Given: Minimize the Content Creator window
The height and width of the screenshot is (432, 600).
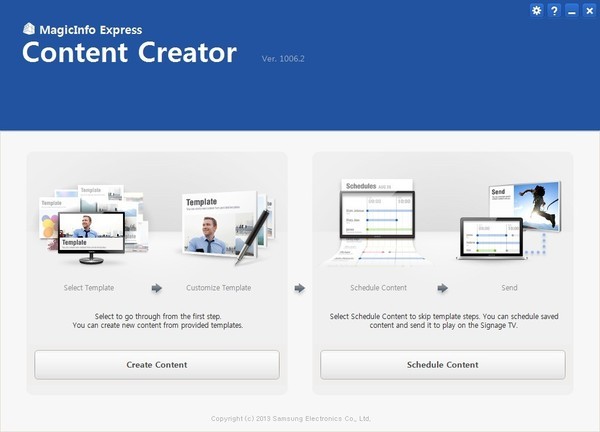Looking at the screenshot, I should pyautogui.click(x=571, y=11).
